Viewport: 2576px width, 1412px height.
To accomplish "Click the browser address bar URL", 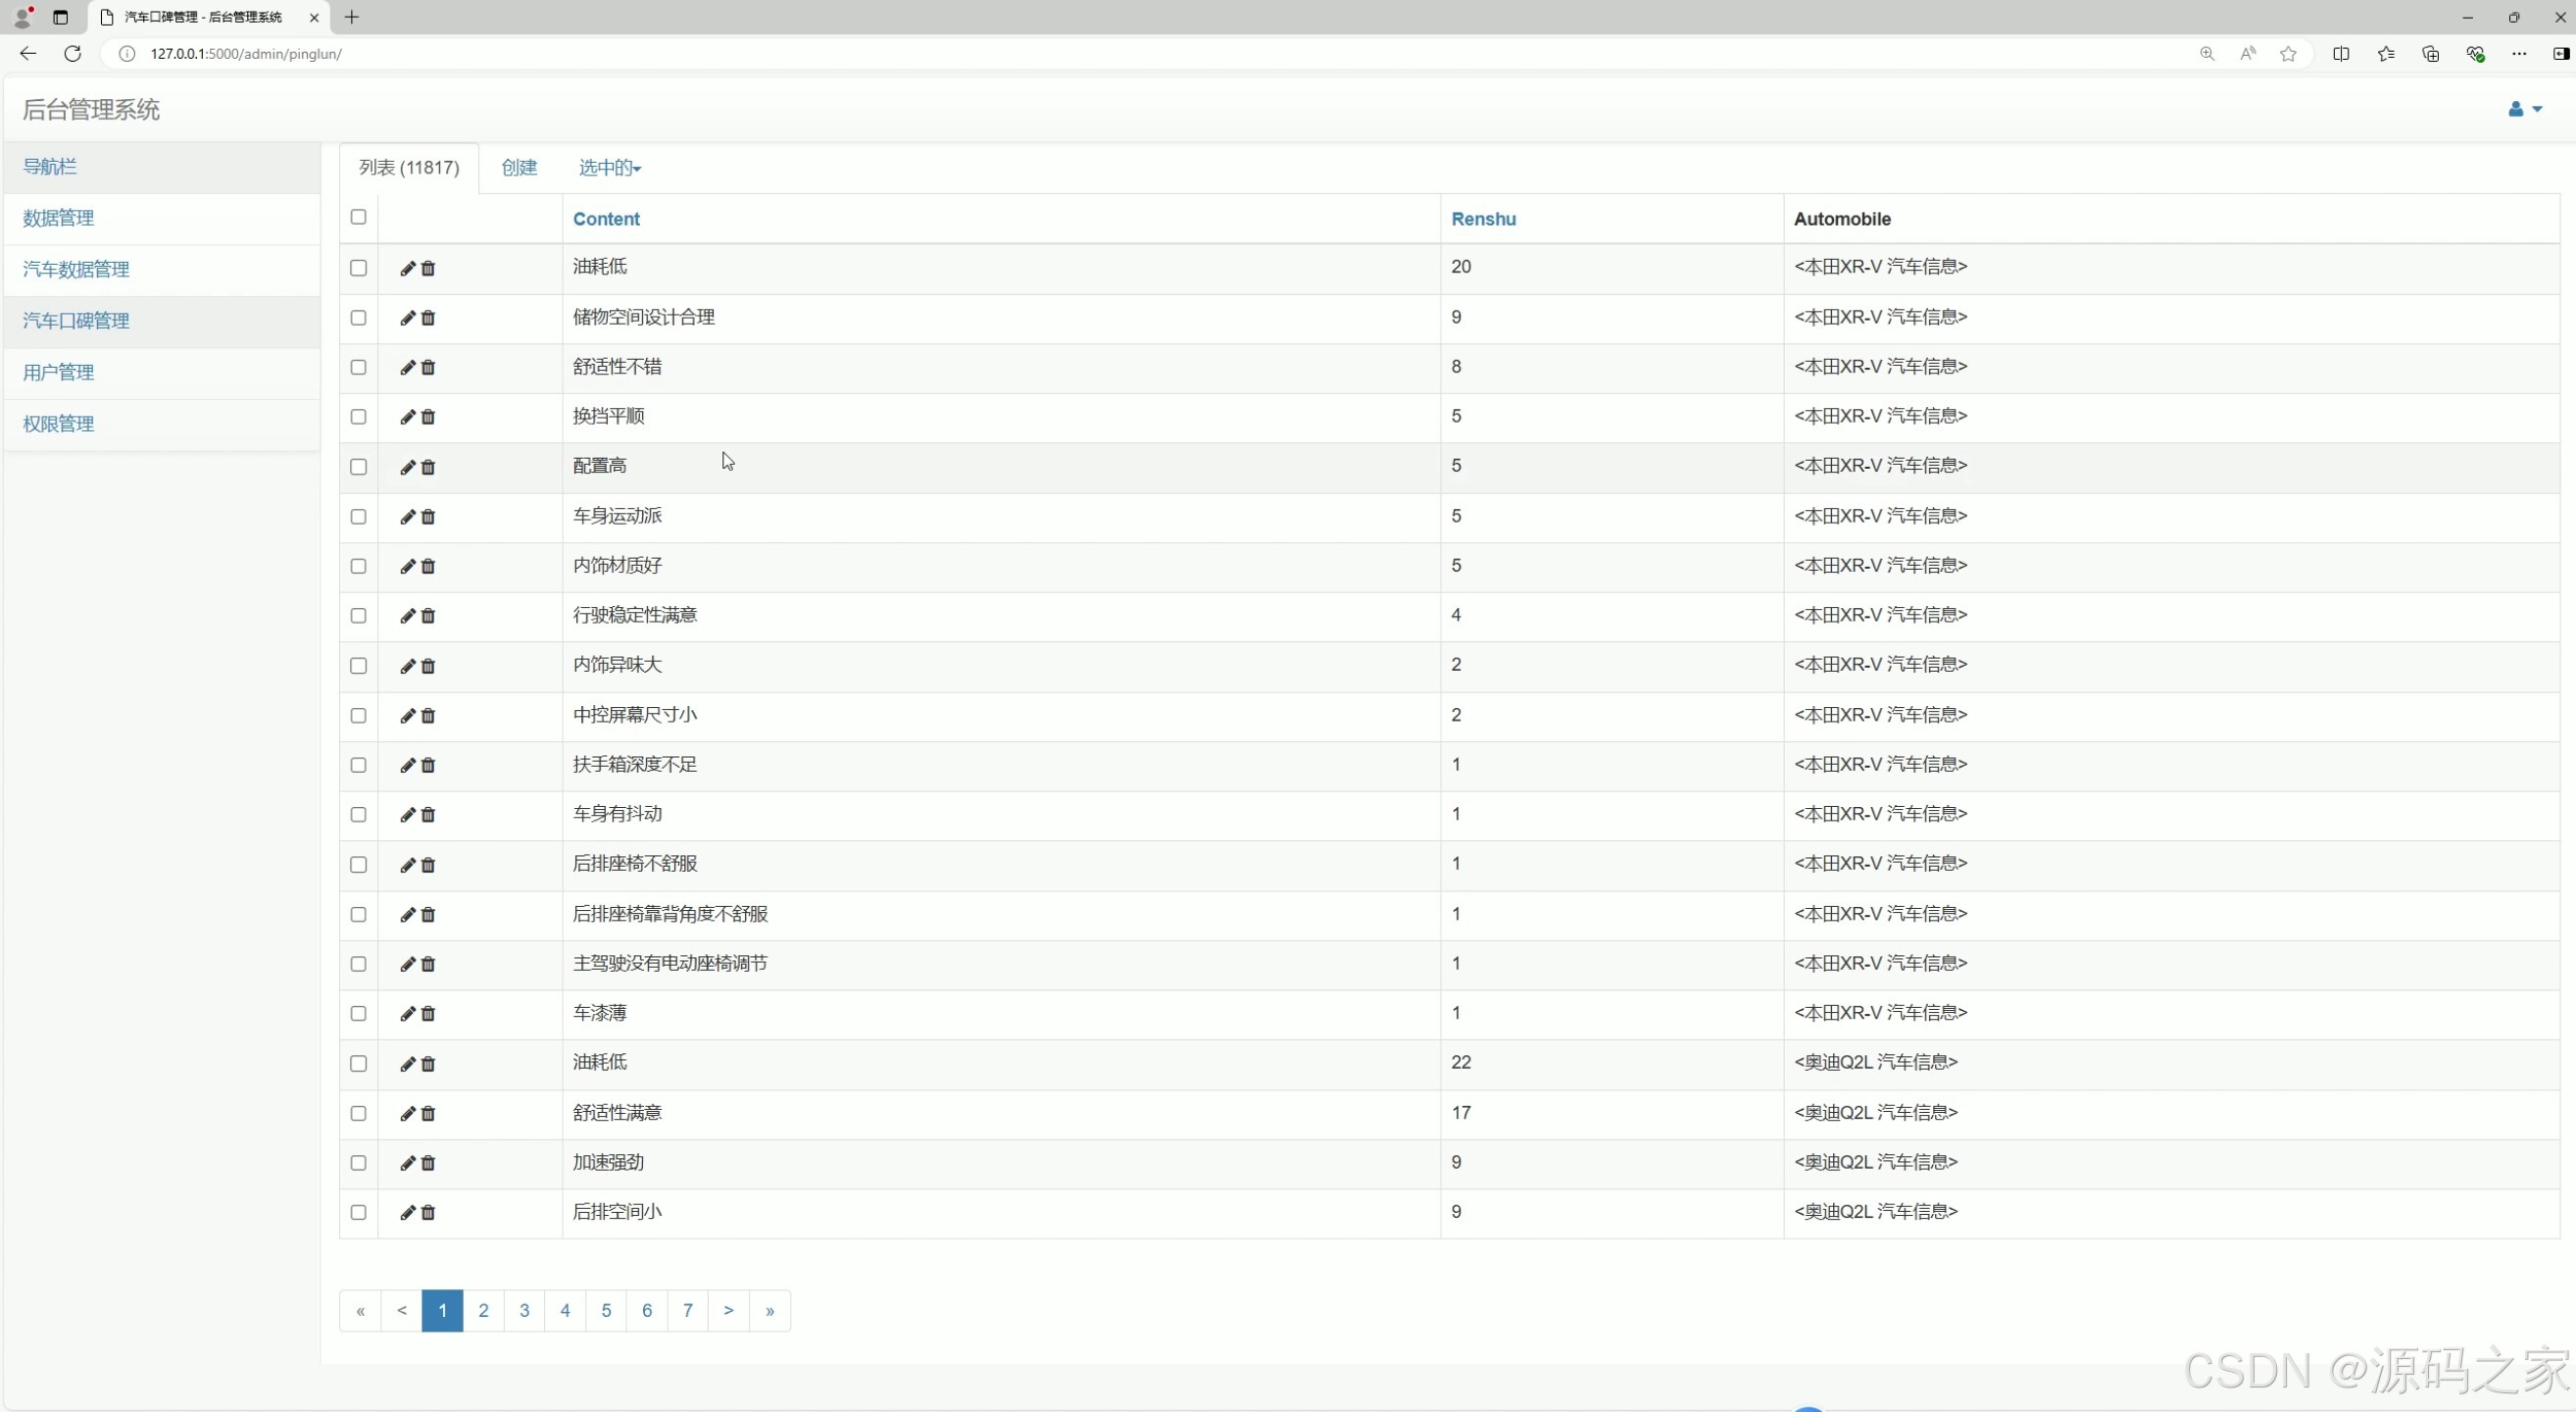I will coord(246,54).
